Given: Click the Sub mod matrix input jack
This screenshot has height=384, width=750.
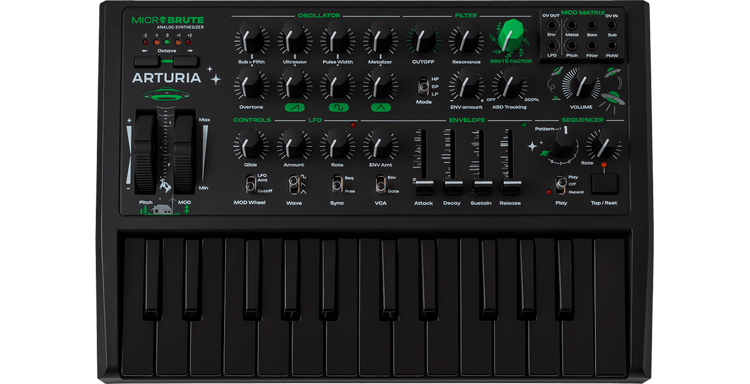Looking at the screenshot, I should [x=612, y=25].
